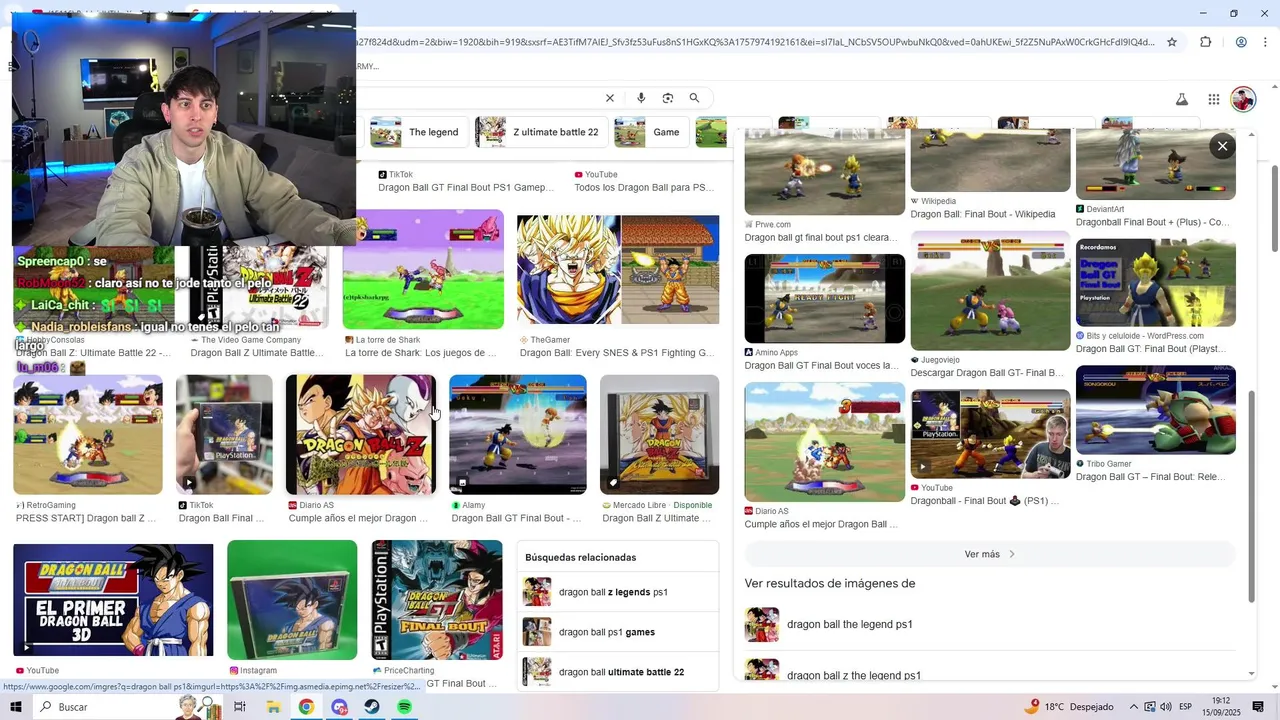Start a voice search with the microphone
Image resolution: width=1280 pixels, height=720 pixels.
point(641,98)
